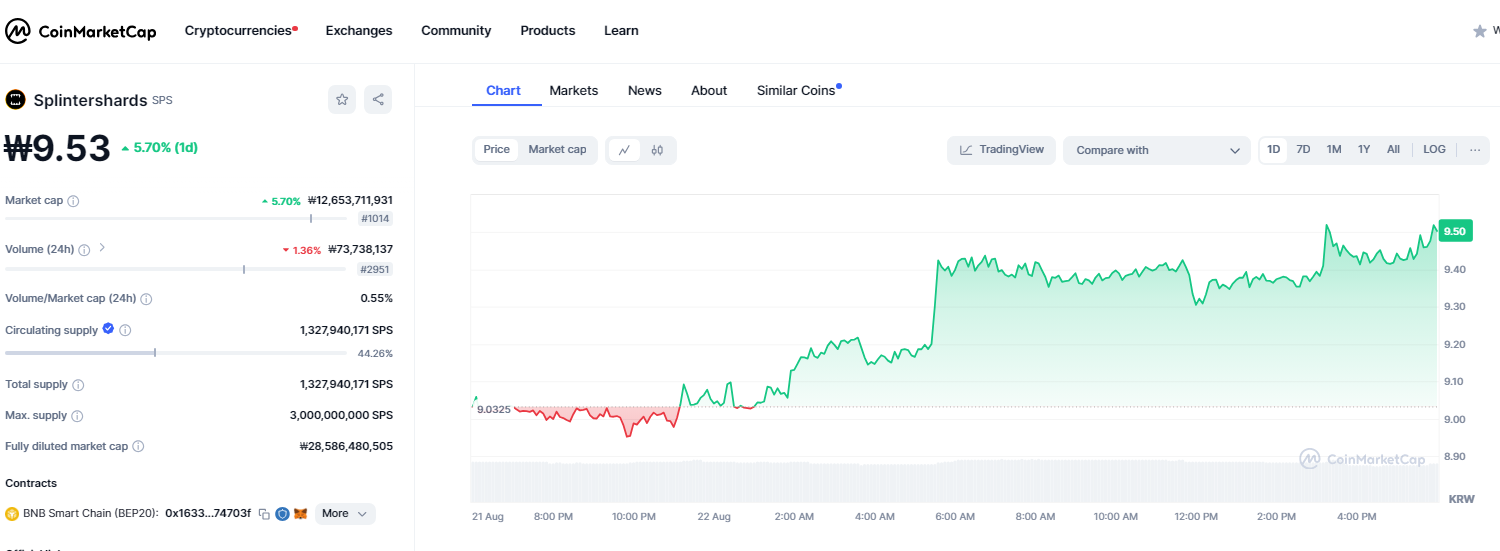Select the 5.70% (1d) change label

pyautogui.click(x=160, y=148)
